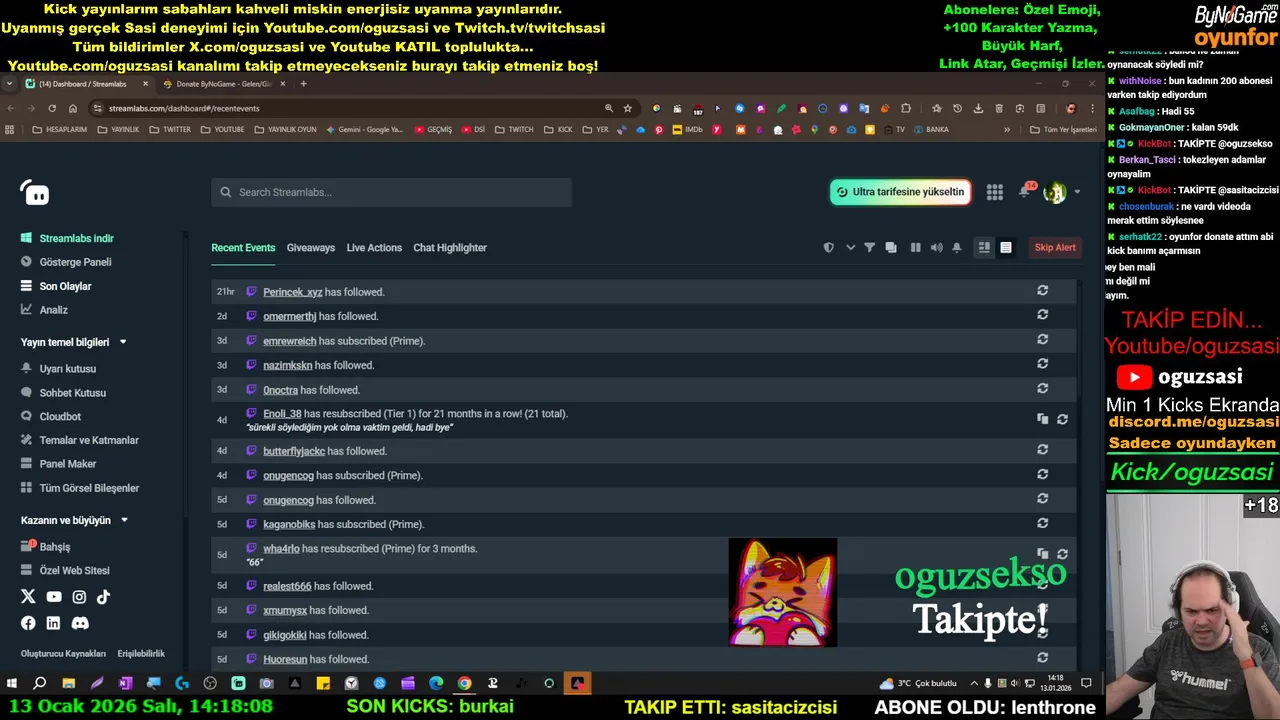Pause the alert queue

click(x=915, y=248)
